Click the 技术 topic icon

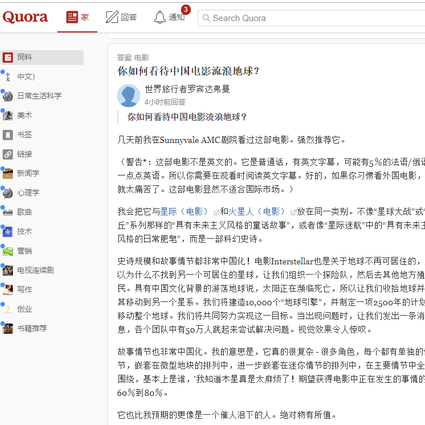(x=8, y=231)
